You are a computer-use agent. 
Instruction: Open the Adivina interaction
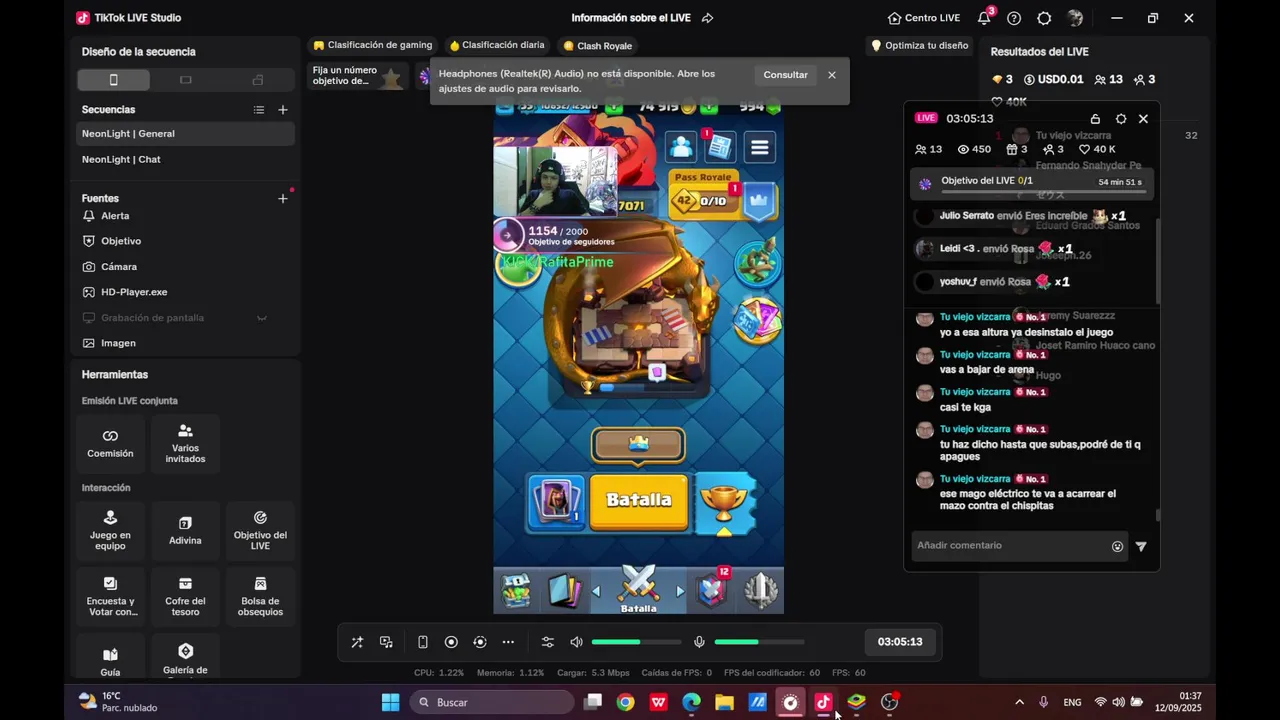click(x=185, y=530)
